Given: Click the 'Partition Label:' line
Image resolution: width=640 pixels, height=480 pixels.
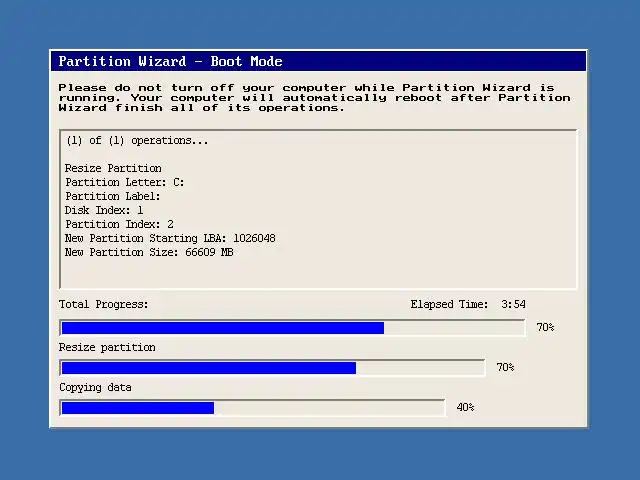Looking at the screenshot, I should pyautogui.click(x=113, y=196).
